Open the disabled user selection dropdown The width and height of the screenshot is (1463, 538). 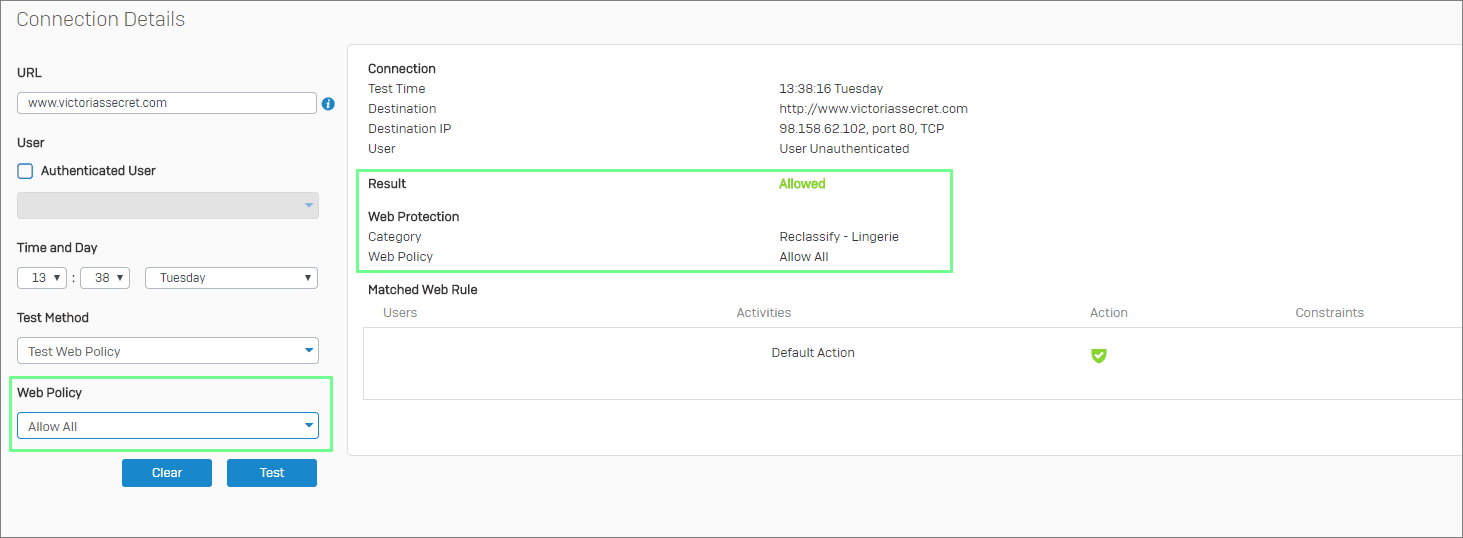(168, 205)
